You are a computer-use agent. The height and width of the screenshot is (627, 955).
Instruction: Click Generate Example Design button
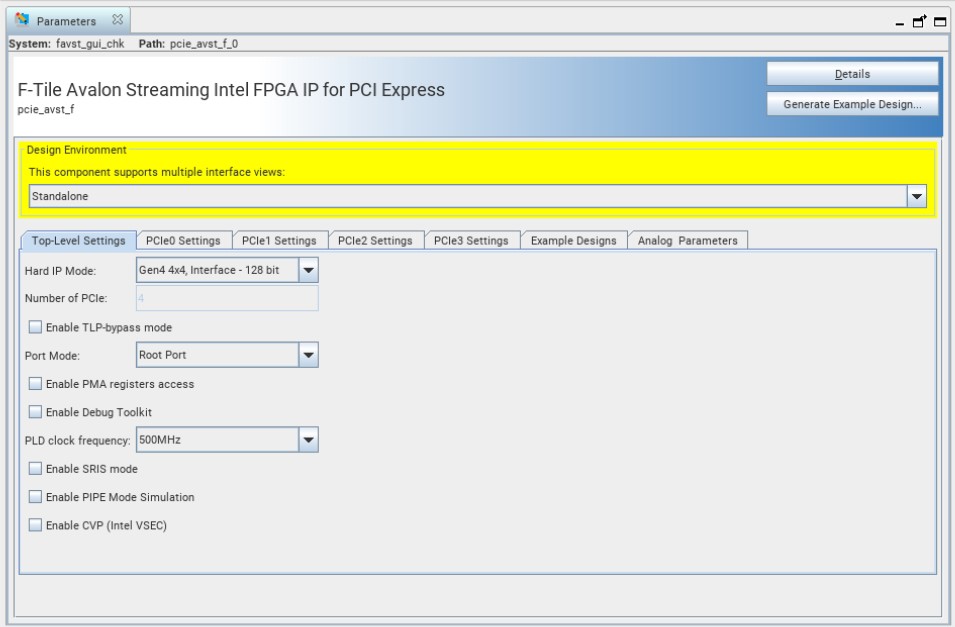[x=852, y=104]
